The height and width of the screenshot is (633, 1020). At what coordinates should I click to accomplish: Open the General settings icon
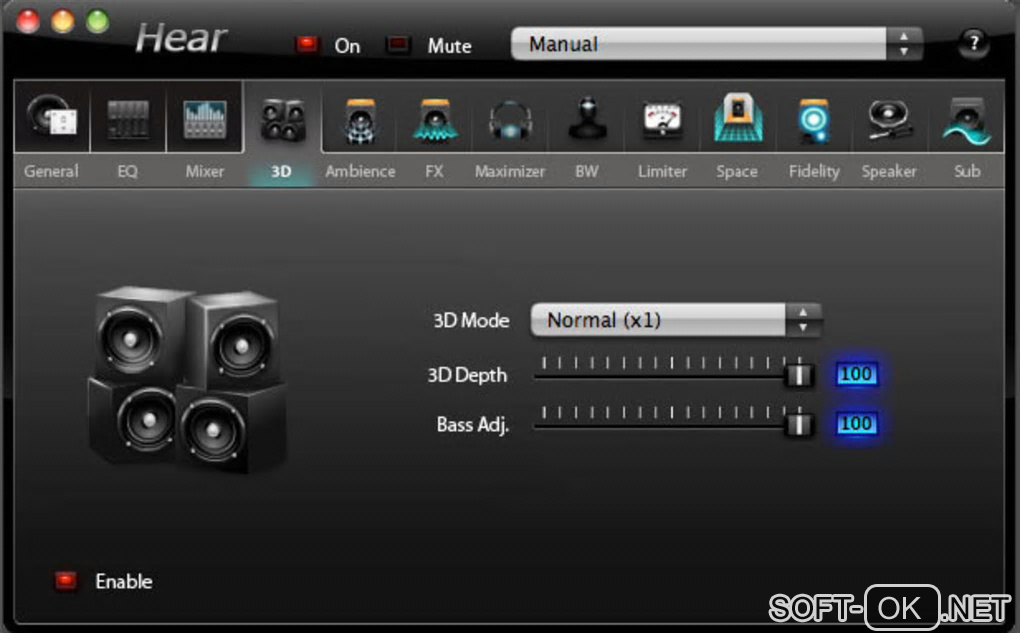click(x=51, y=116)
